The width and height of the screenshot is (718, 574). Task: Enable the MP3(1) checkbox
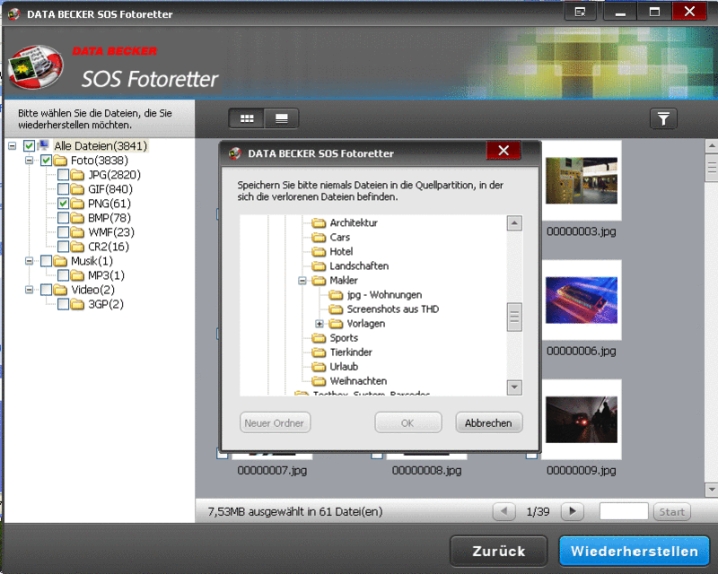pos(64,275)
